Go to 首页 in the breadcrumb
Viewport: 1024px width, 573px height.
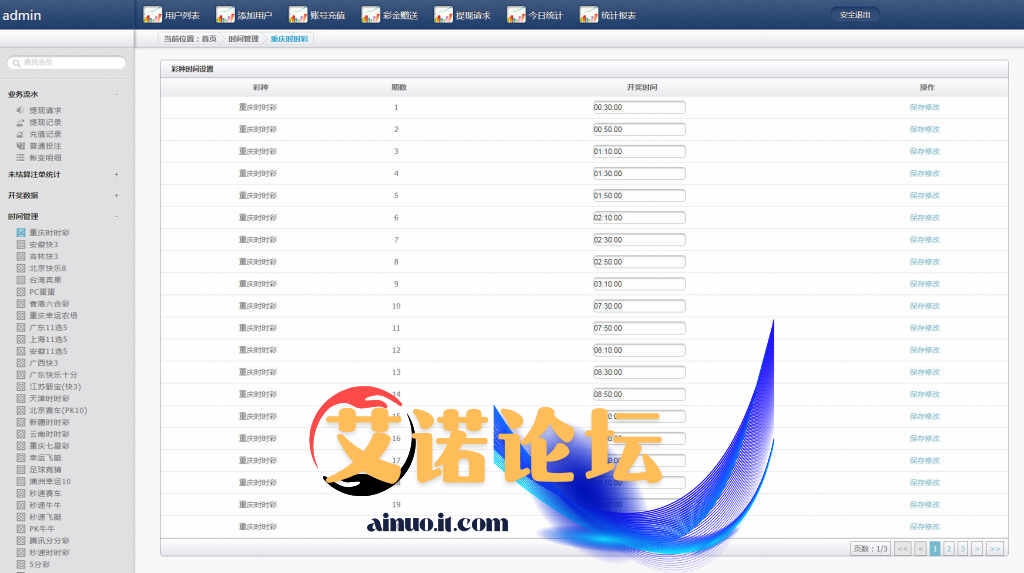pyautogui.click(x=209, y=39)
